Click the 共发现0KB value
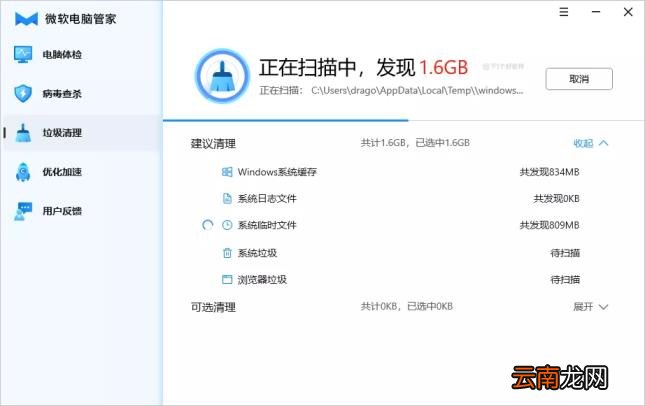 coord(557,199)
